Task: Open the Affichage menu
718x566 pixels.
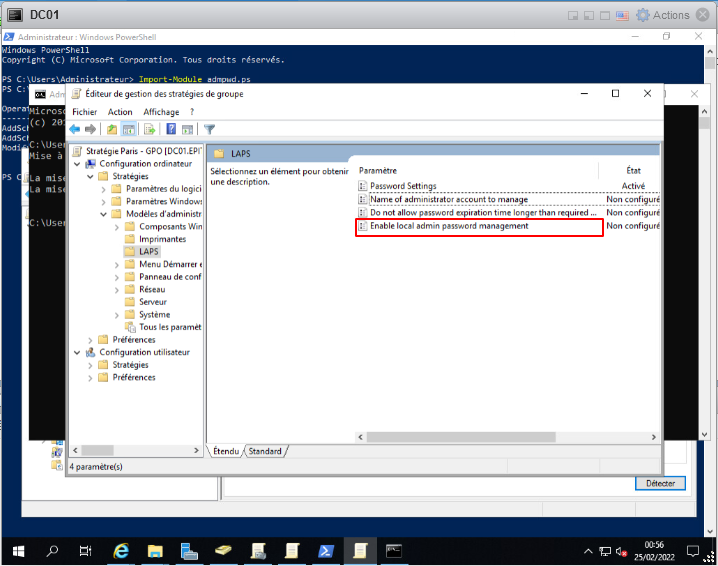Action: (x=161, y=112)
